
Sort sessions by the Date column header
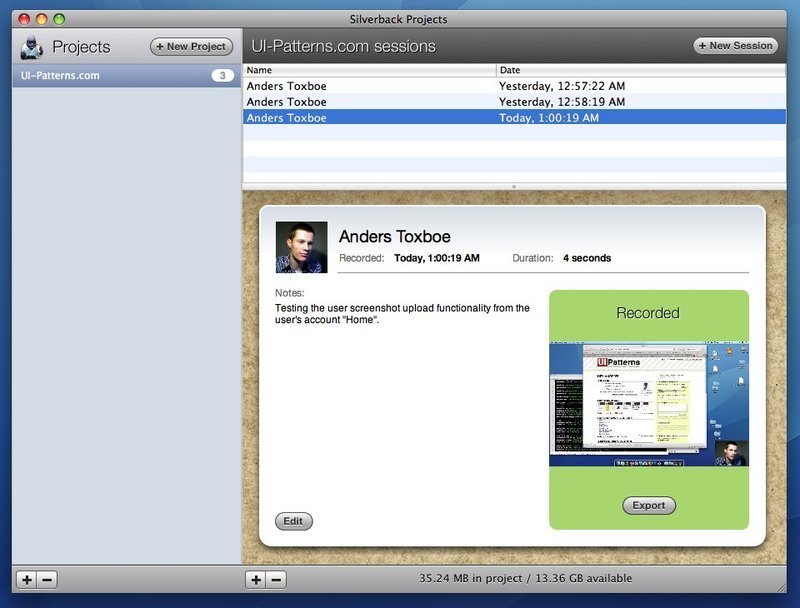pyautogui.click(x=640, y=70)
